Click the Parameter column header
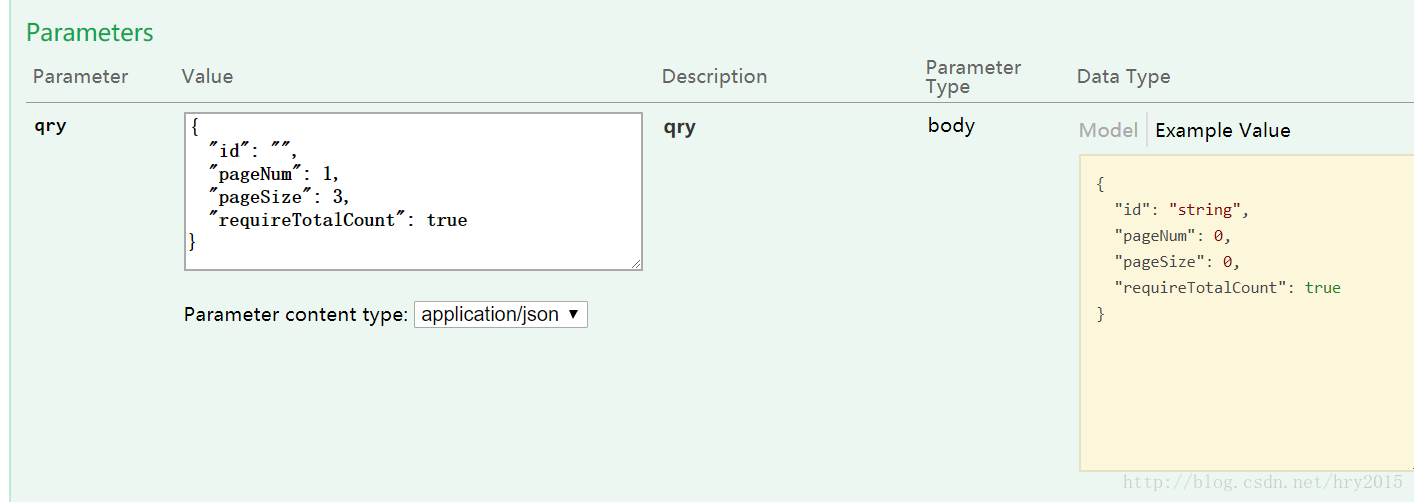This screenshot has width=1414, height=502. (x=80, y=76)
